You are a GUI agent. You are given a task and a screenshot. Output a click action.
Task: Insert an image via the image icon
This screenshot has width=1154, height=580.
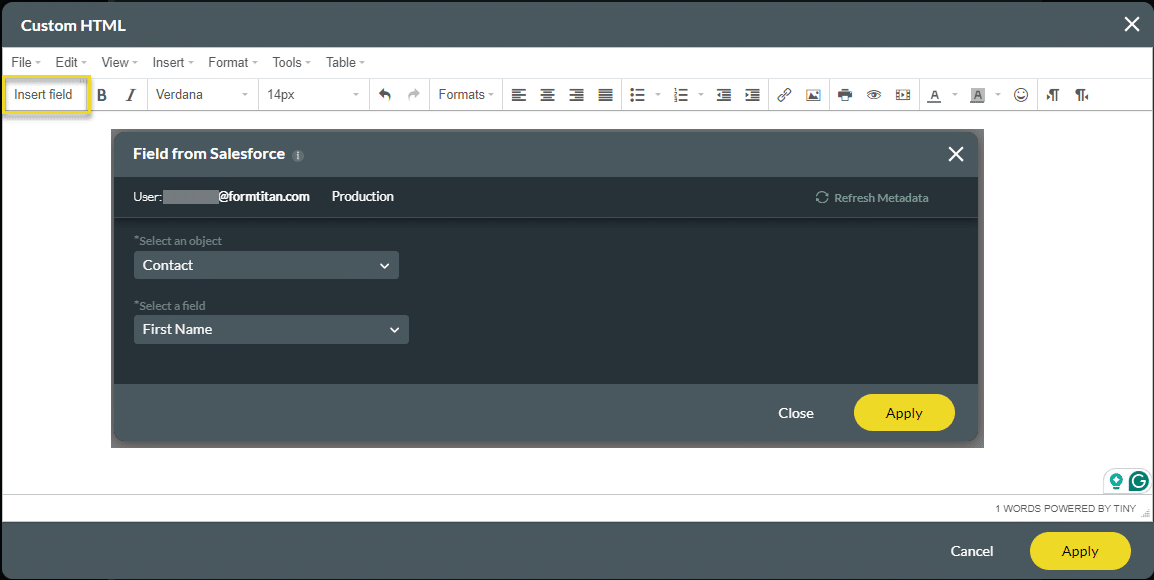813,94
